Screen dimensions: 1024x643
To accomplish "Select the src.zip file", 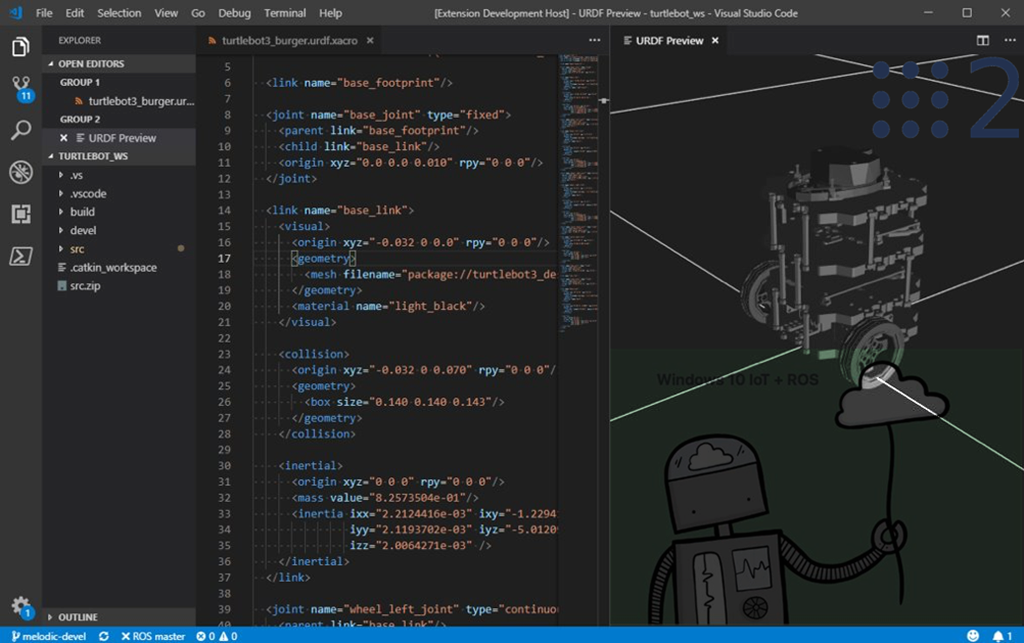I will tap(85, 286).
